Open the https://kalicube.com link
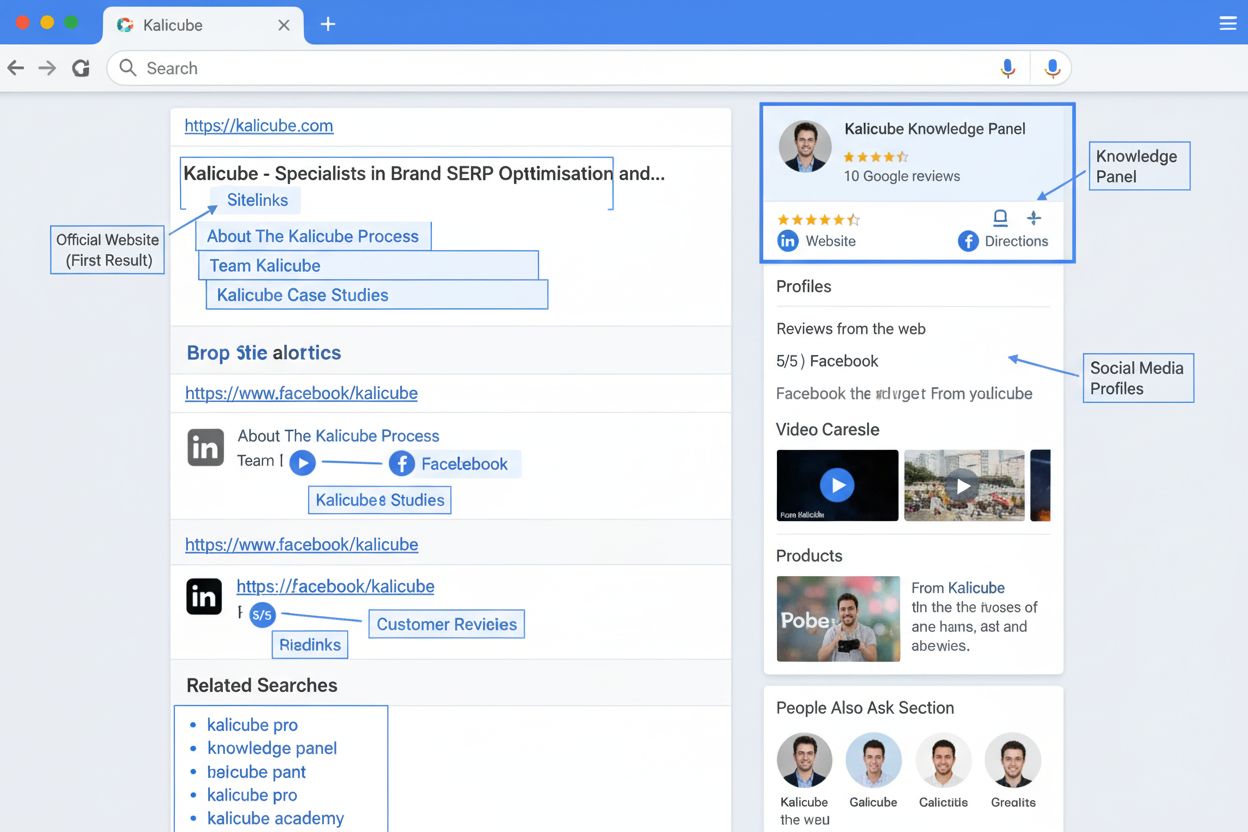 [258, 125]
